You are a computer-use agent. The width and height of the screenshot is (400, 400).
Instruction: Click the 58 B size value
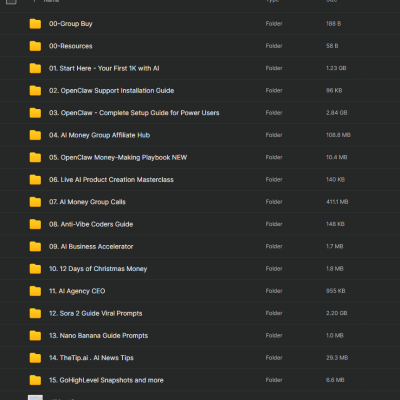(332, 46)
